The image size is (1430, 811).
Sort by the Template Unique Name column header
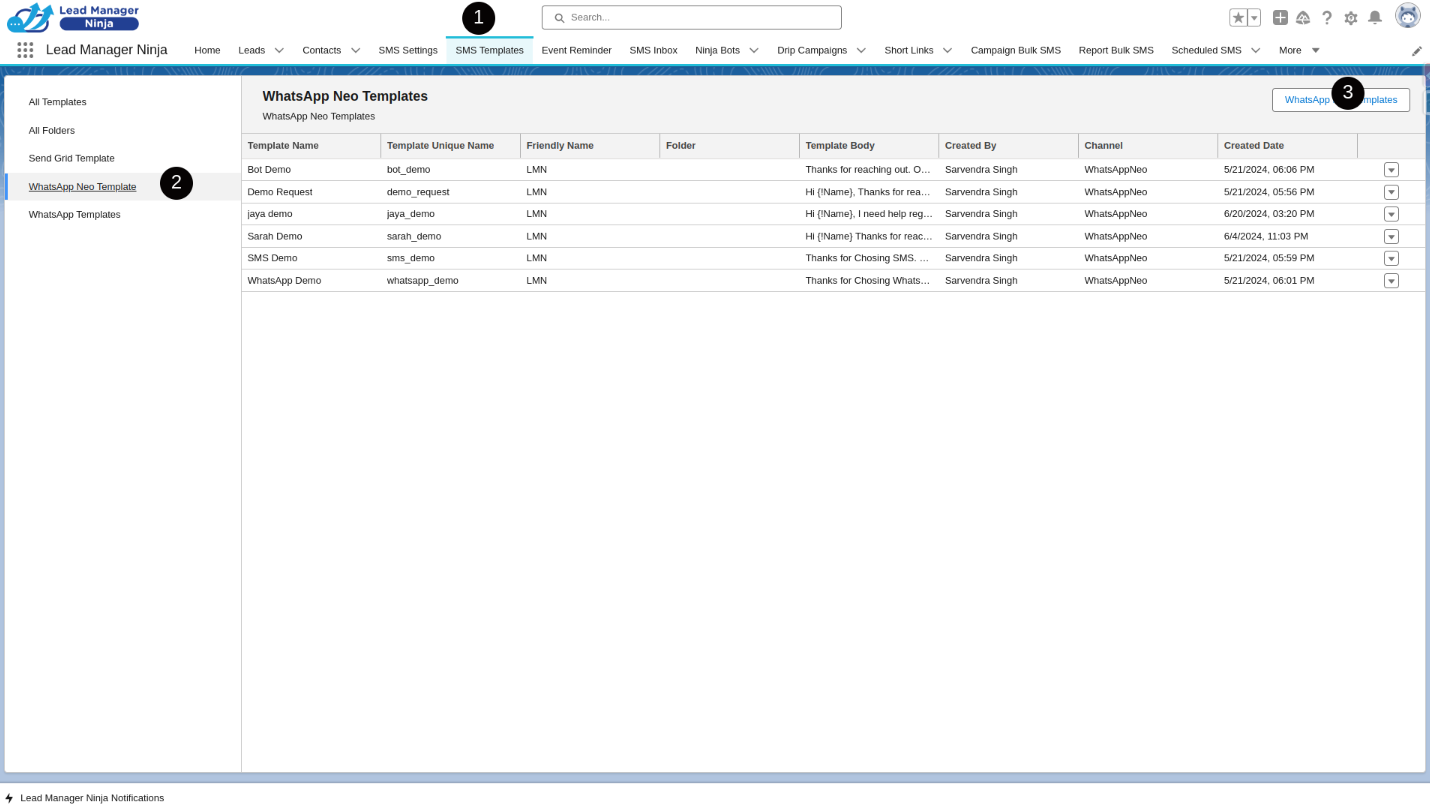pyautogui.click(x=451, y=146)
